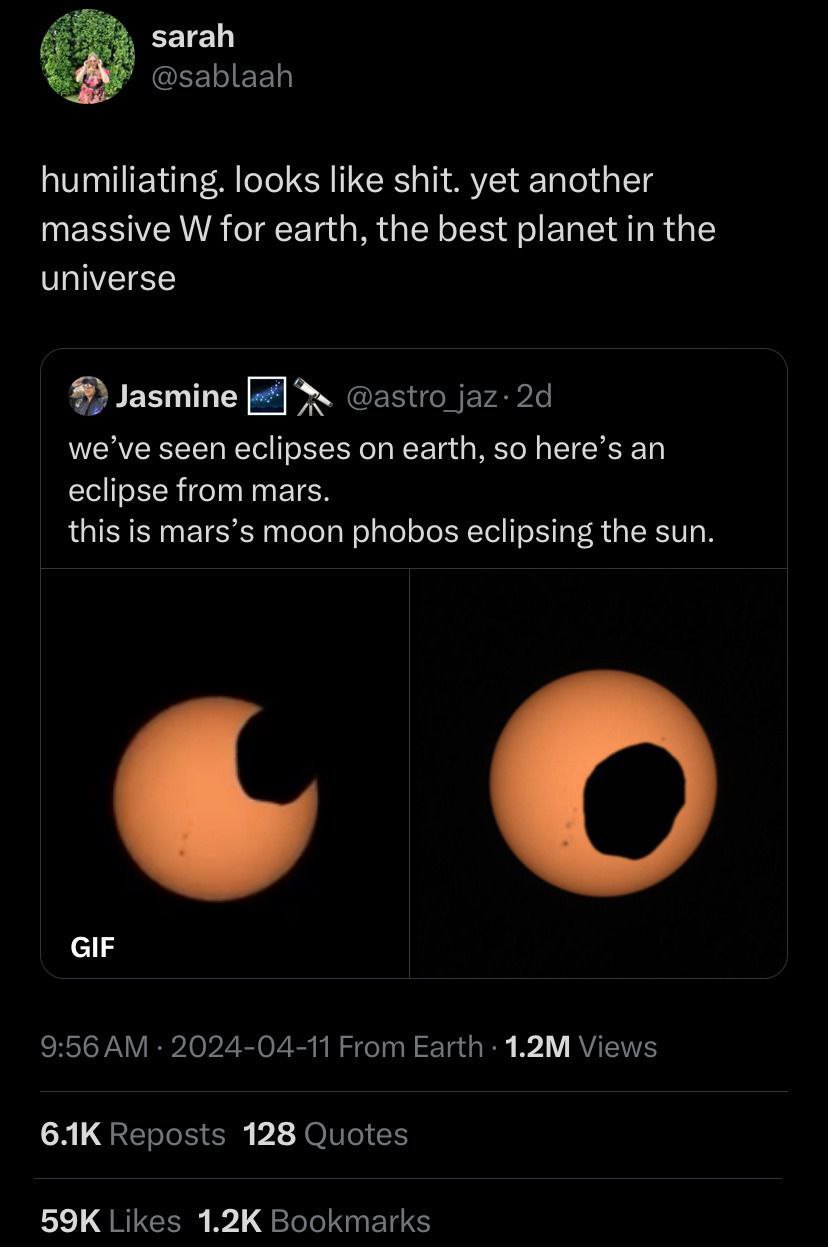Click the GIF badge on left image
Image resolution: width=828 pixels, height=1247 pixels.
pyautogui.click(x=92, y=945)
